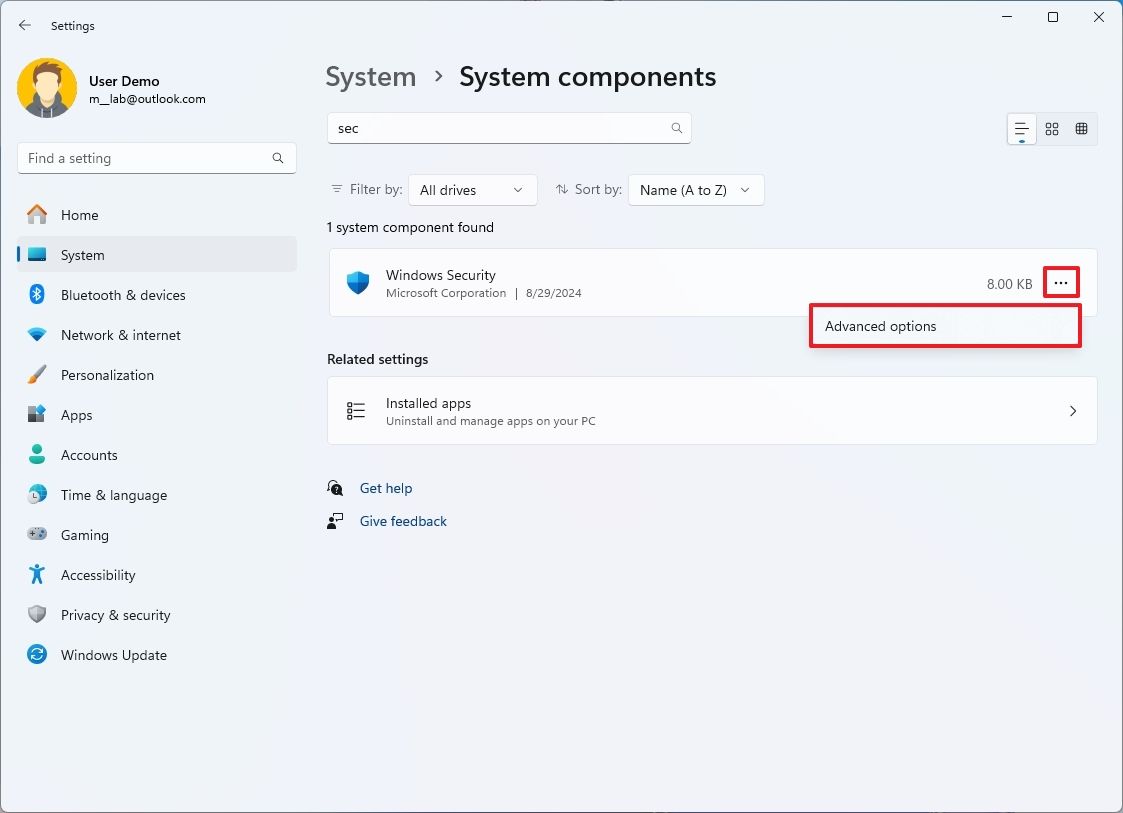Click the User Demo profile picture
Viewport: 1123px width, 813px height.
47,88
